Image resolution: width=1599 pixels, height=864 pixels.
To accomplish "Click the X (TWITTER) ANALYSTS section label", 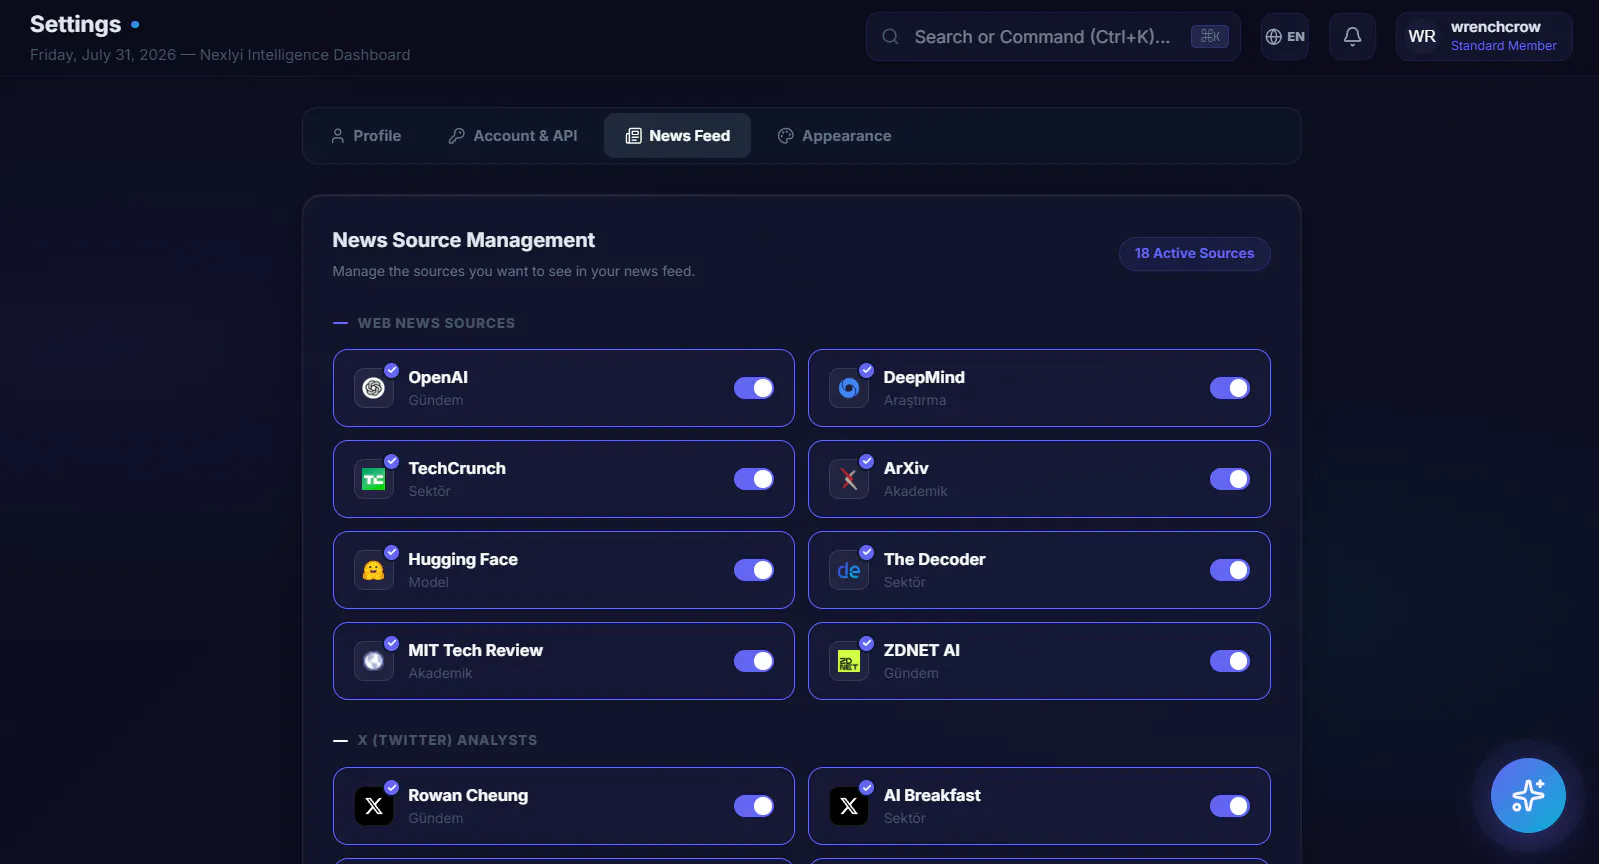I will [x=447, y=740].
